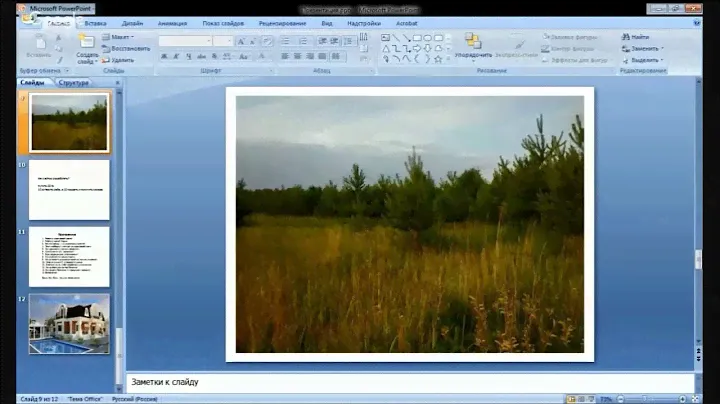The image size is (720, 404).
Task: Toggle bold text formatting
Action: 163,57
